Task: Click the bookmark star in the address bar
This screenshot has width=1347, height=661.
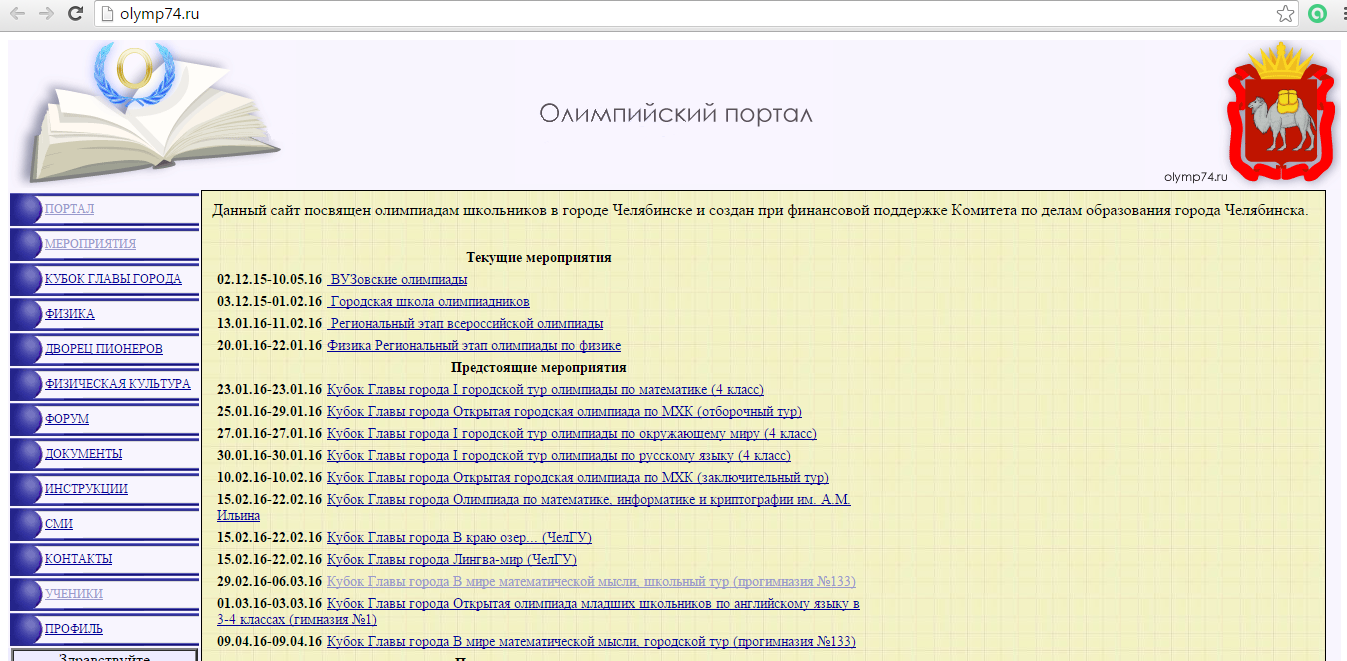Action: (x=1286, y=14)
